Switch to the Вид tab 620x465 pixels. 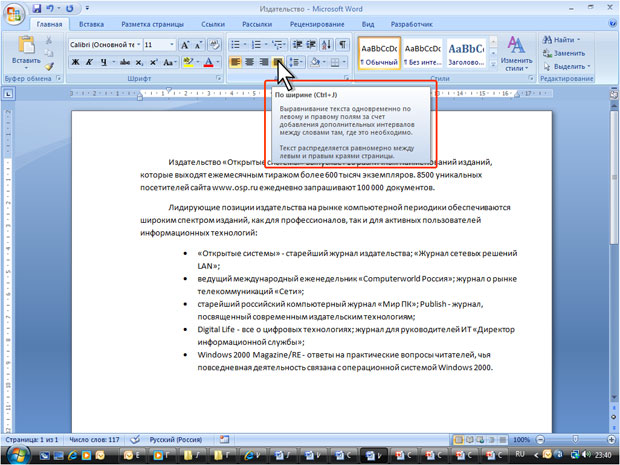tap(368, 24)
